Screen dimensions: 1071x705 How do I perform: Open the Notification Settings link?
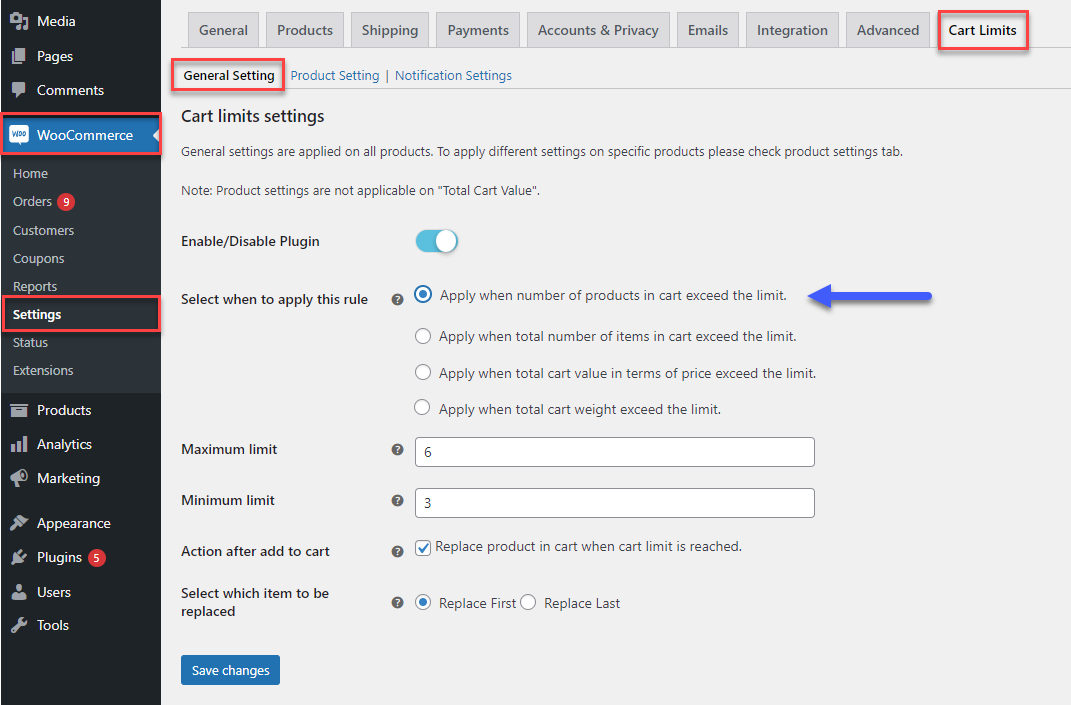[453, 75]
